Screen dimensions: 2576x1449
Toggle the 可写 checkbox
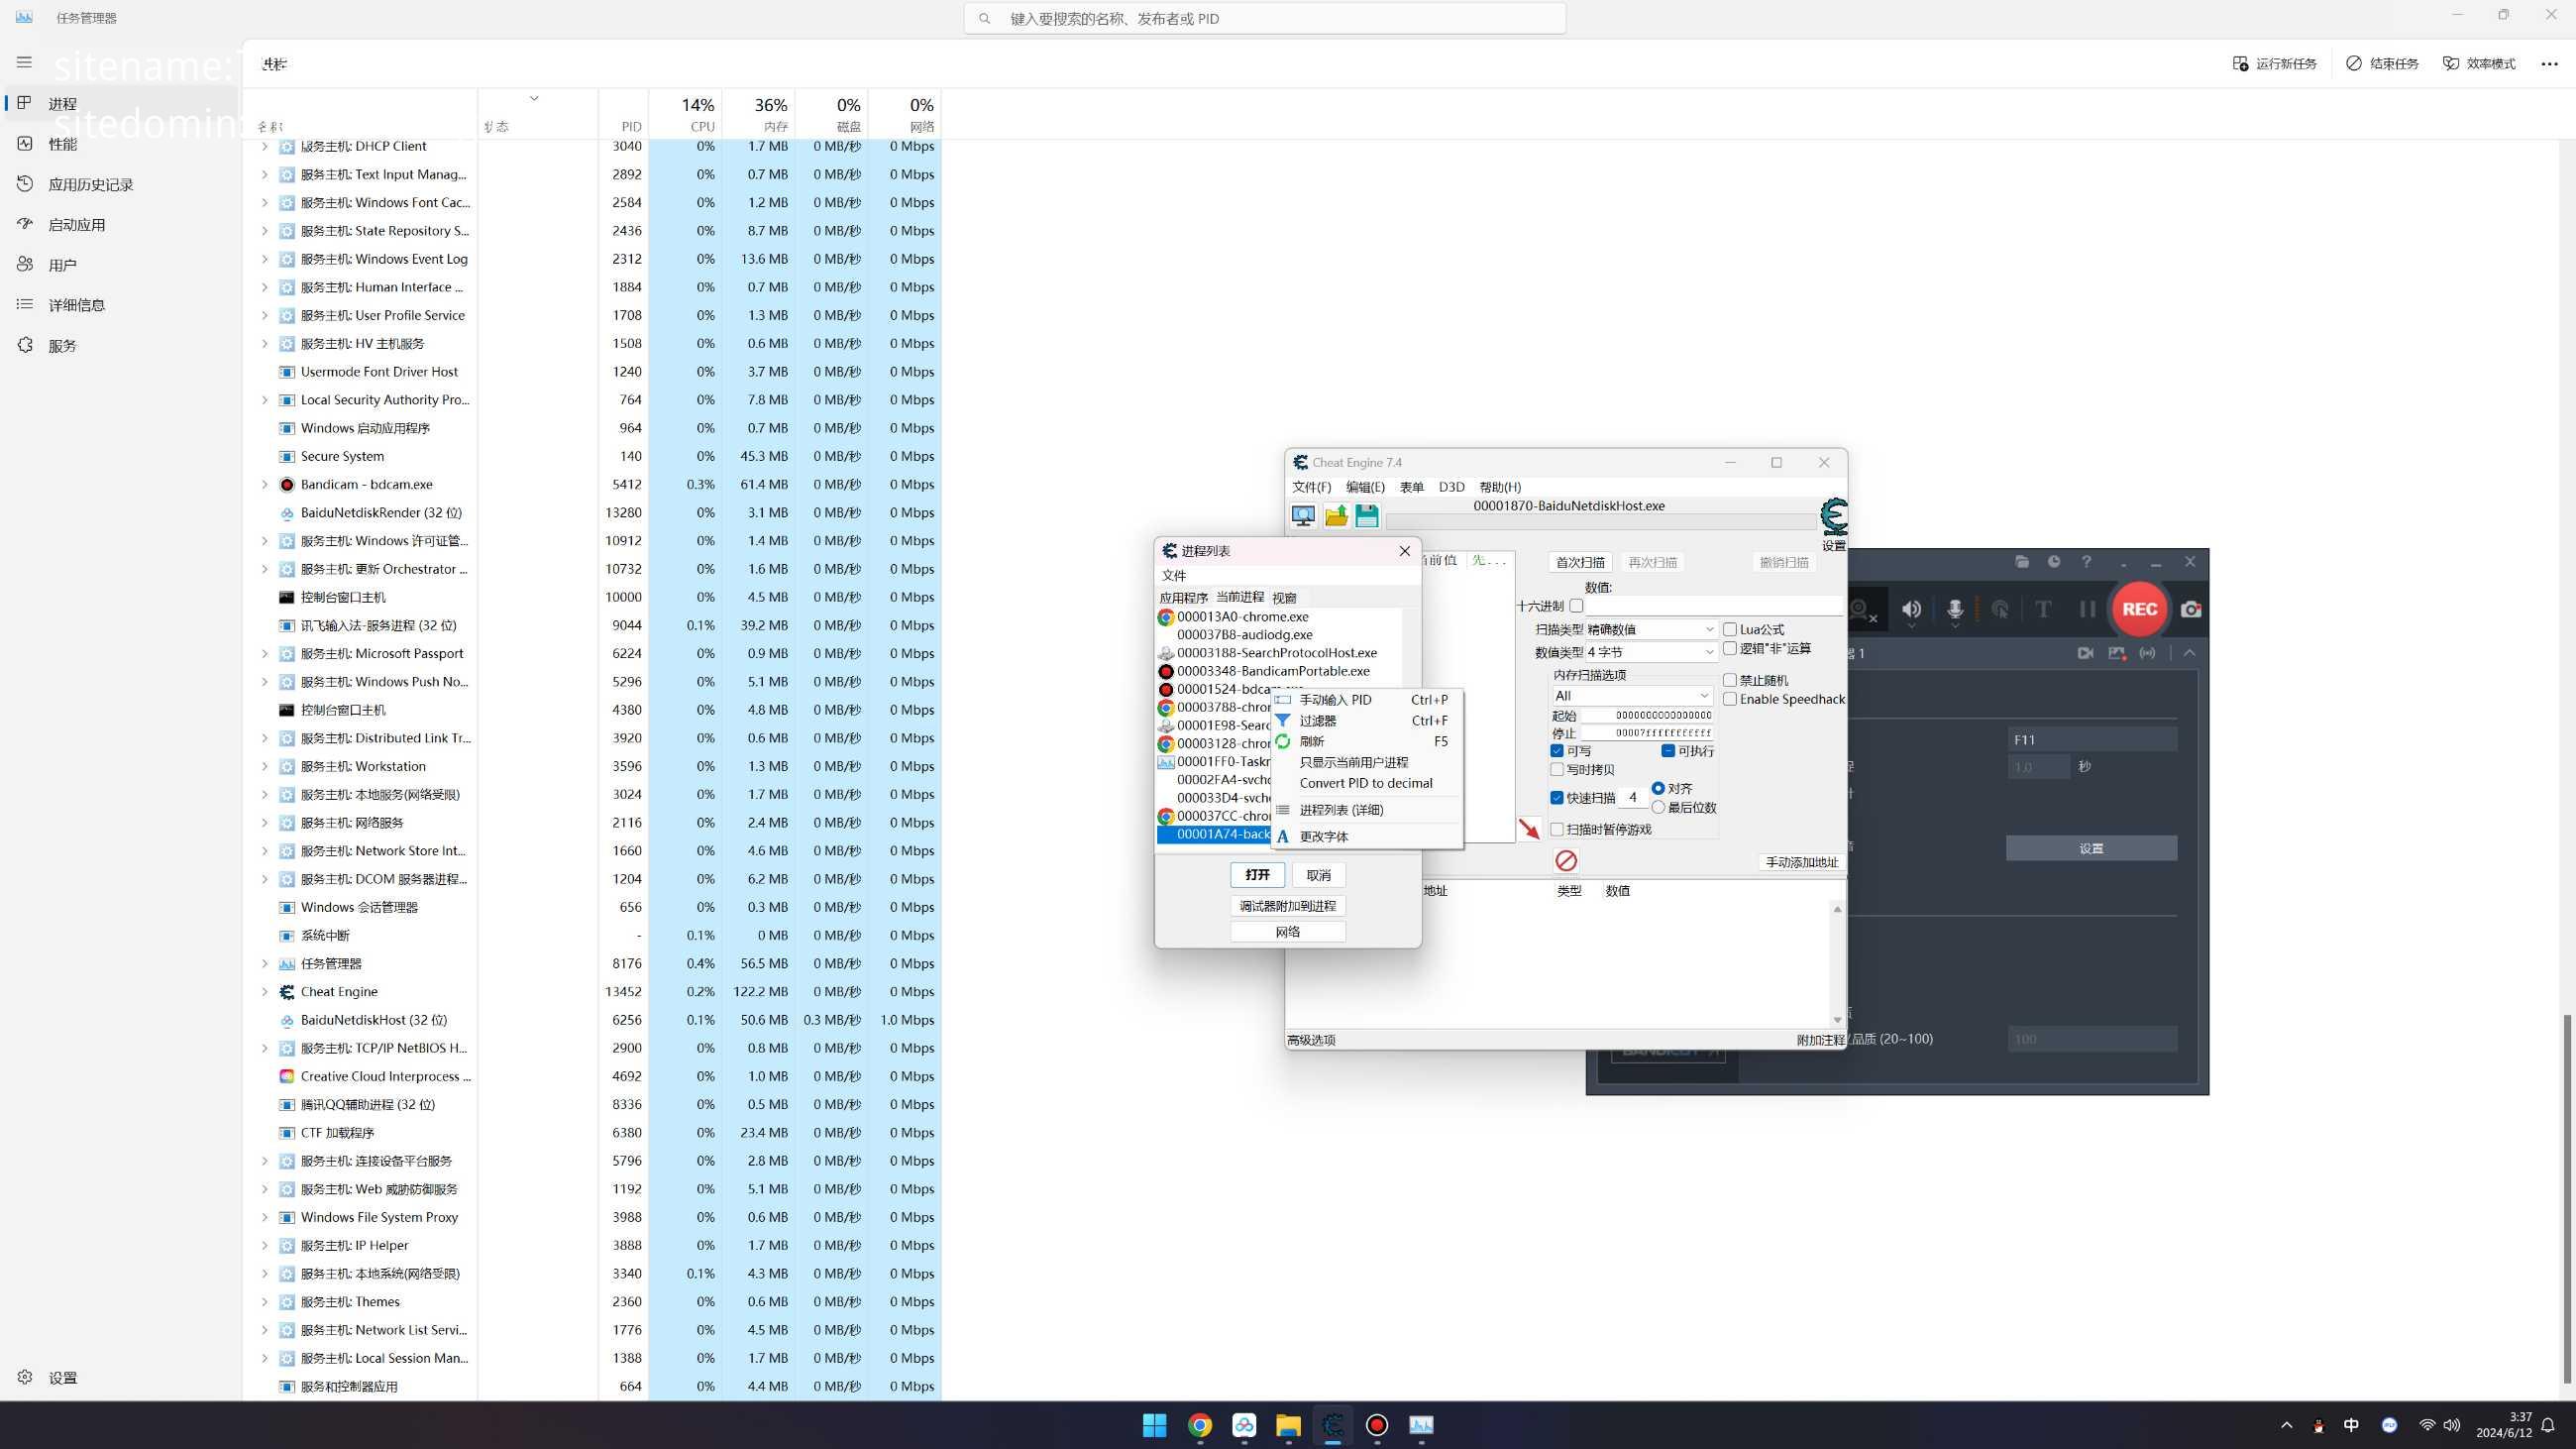[1557, 751]
